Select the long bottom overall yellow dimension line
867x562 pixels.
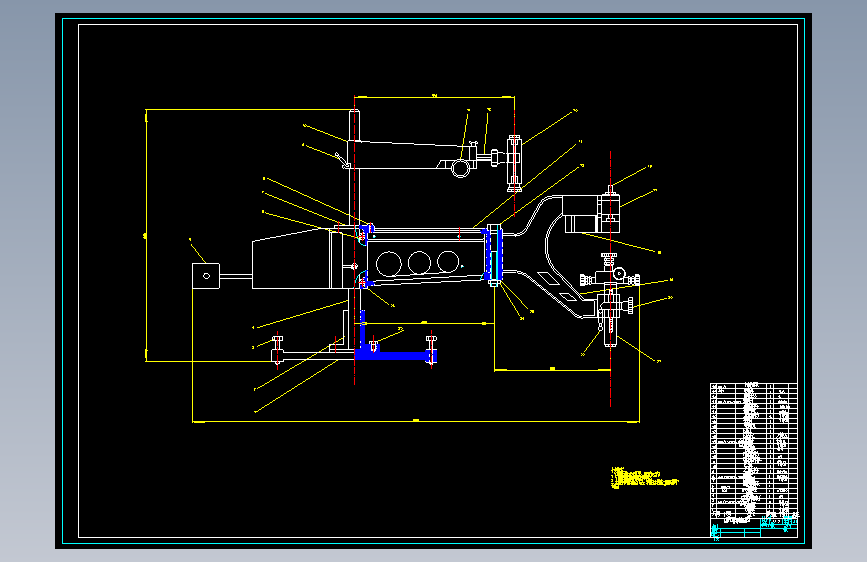416,422
